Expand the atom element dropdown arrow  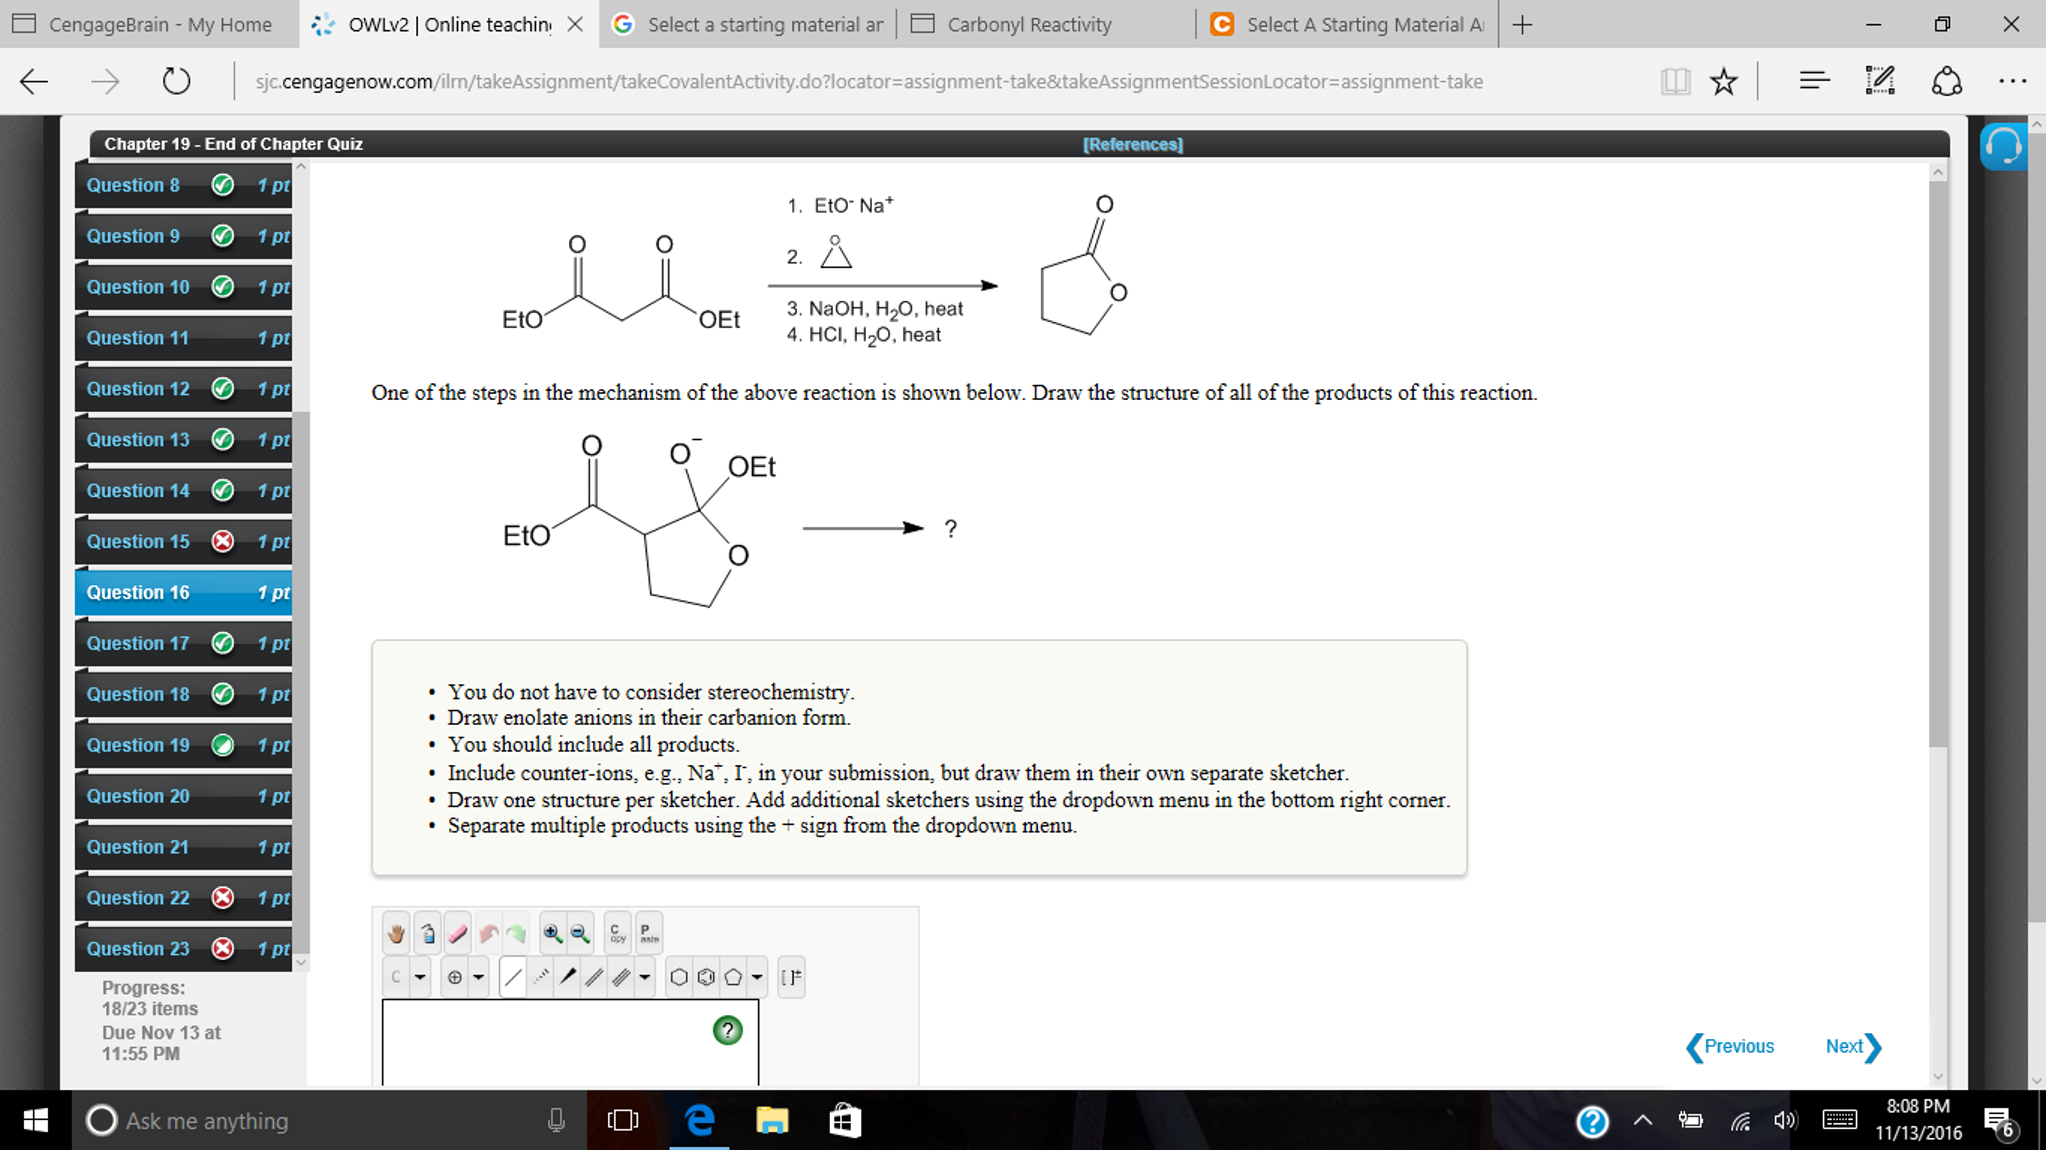coord(420,977)
